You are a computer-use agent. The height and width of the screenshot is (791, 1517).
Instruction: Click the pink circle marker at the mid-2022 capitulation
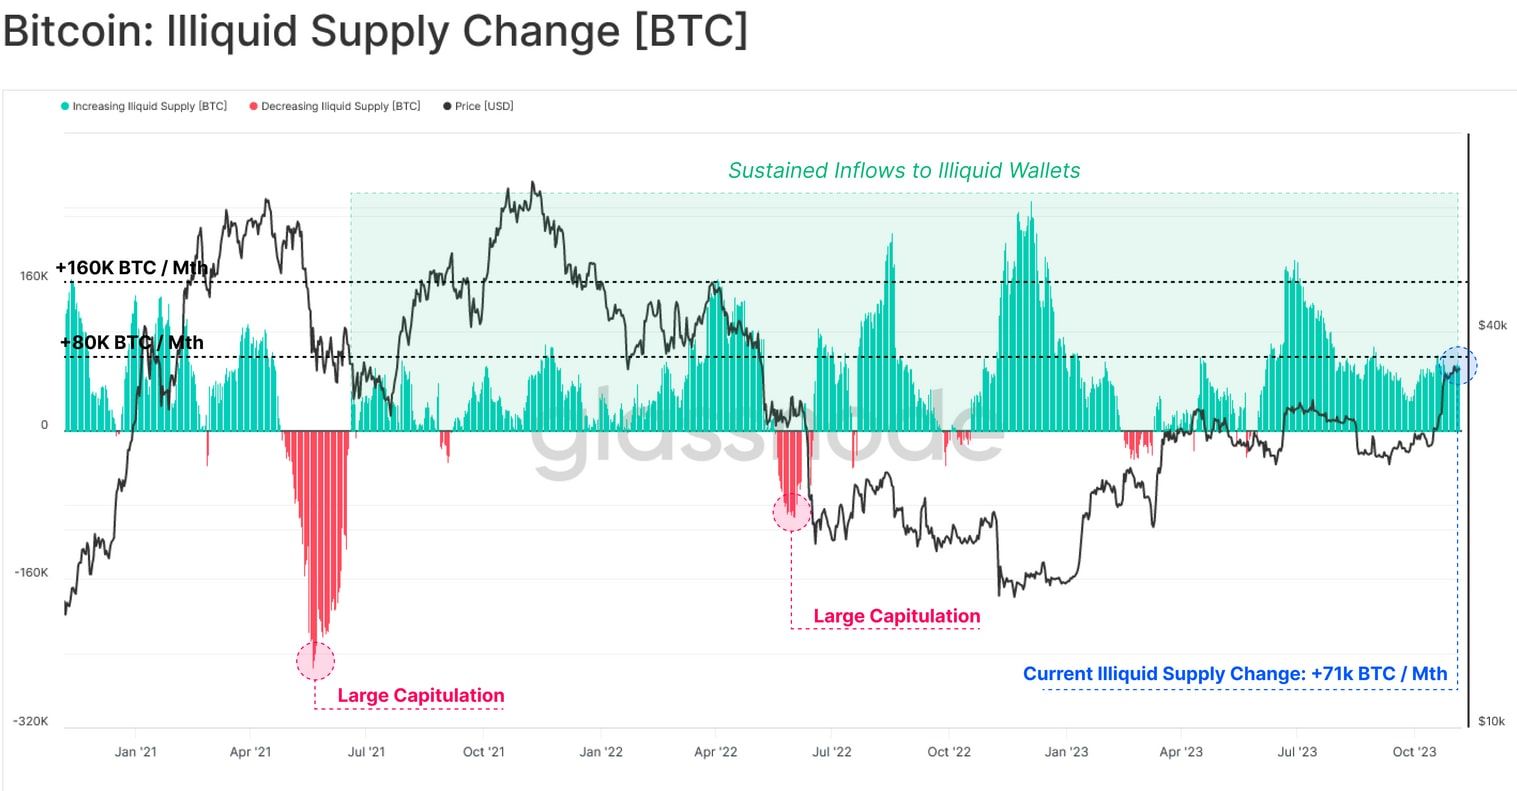click(792, 513)
